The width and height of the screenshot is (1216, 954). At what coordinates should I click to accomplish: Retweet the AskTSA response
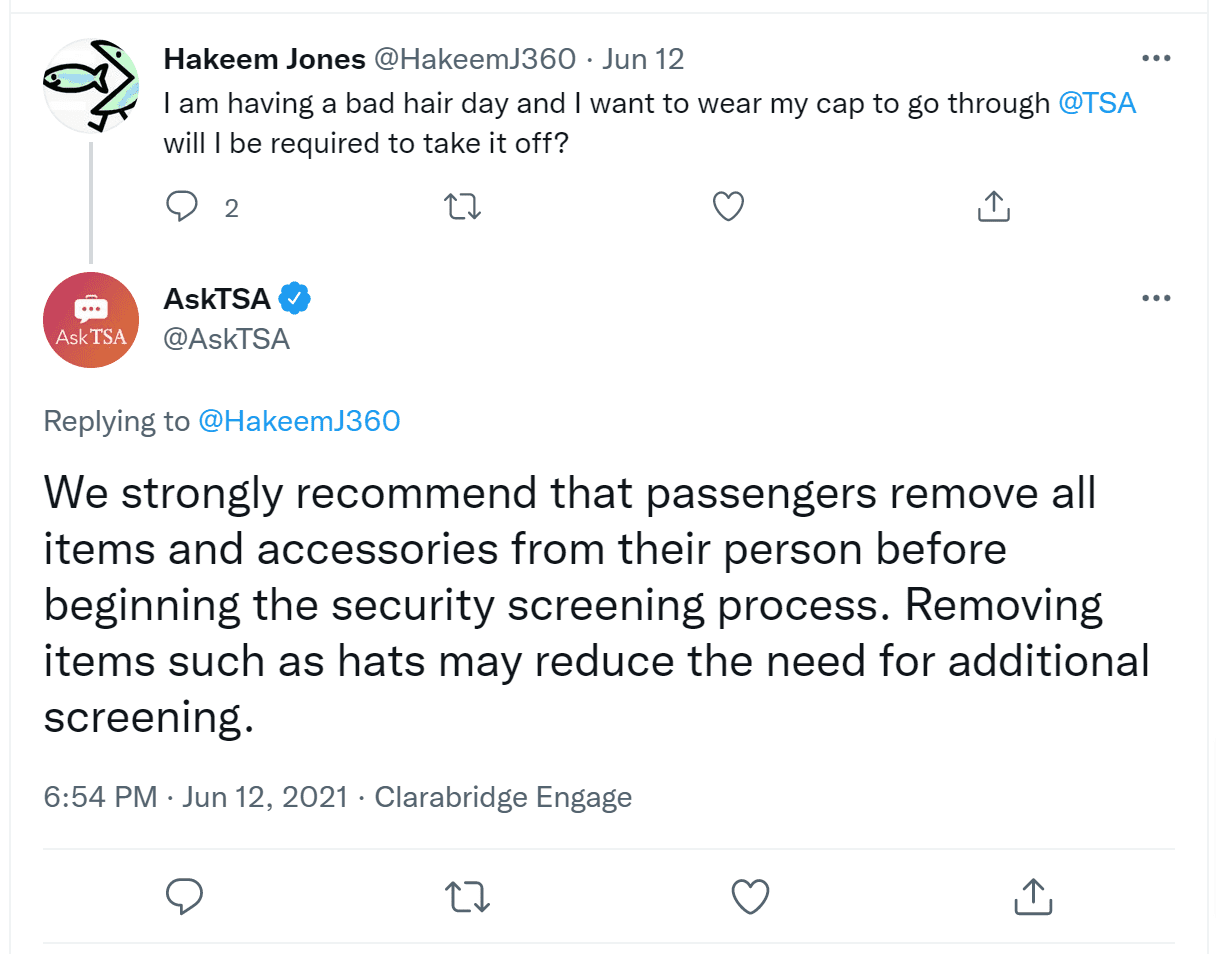466,896
